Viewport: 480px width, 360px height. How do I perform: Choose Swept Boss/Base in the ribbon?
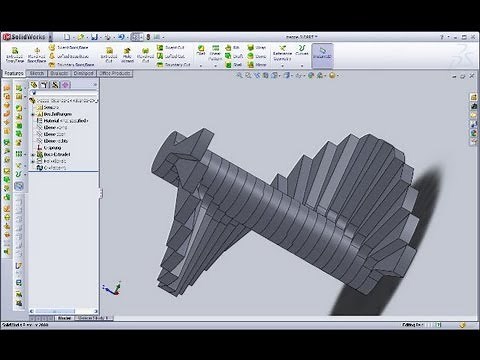tap(69, 48)
